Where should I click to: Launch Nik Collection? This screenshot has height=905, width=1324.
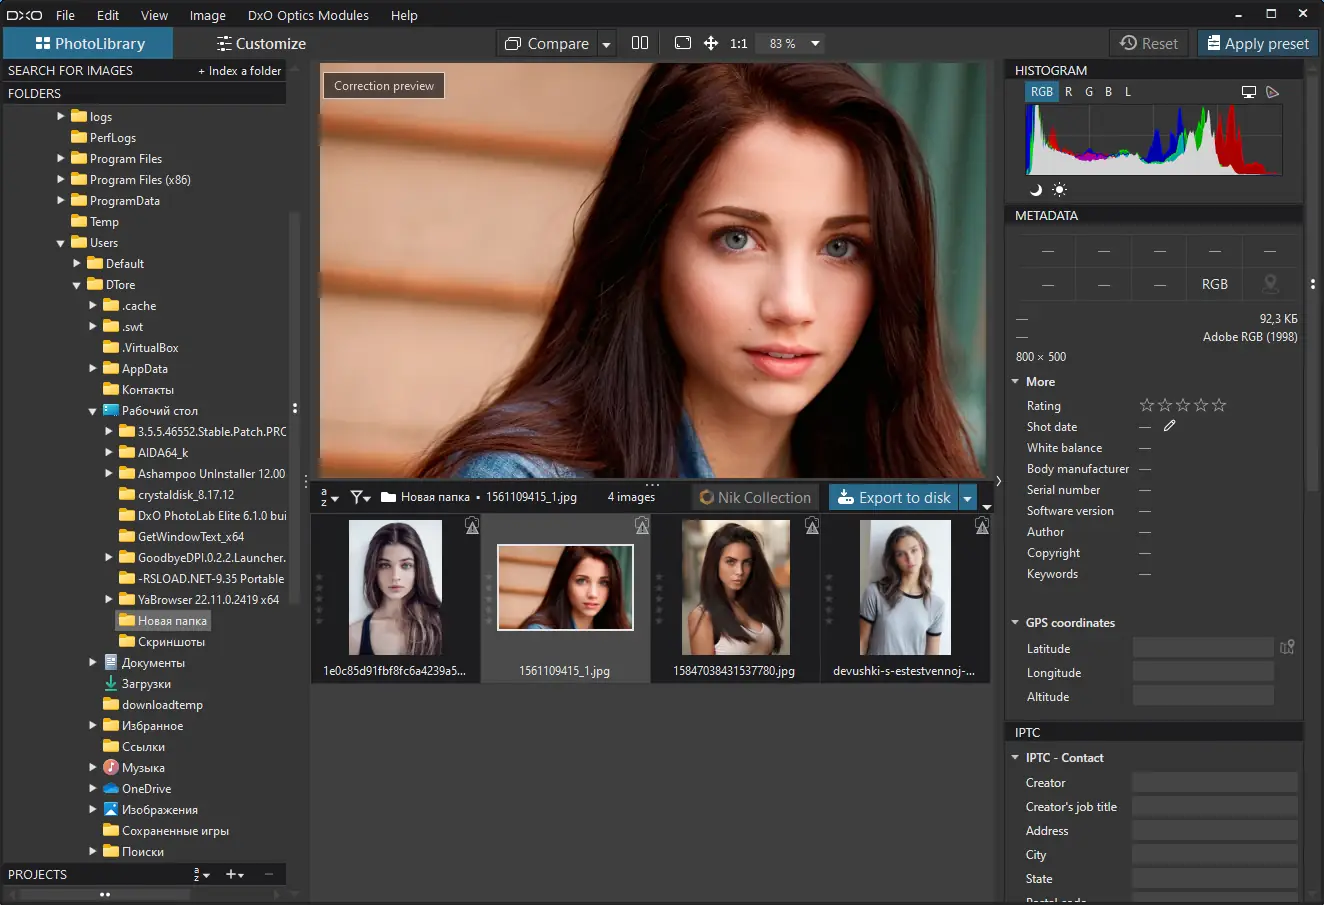[x=755, y=497]
